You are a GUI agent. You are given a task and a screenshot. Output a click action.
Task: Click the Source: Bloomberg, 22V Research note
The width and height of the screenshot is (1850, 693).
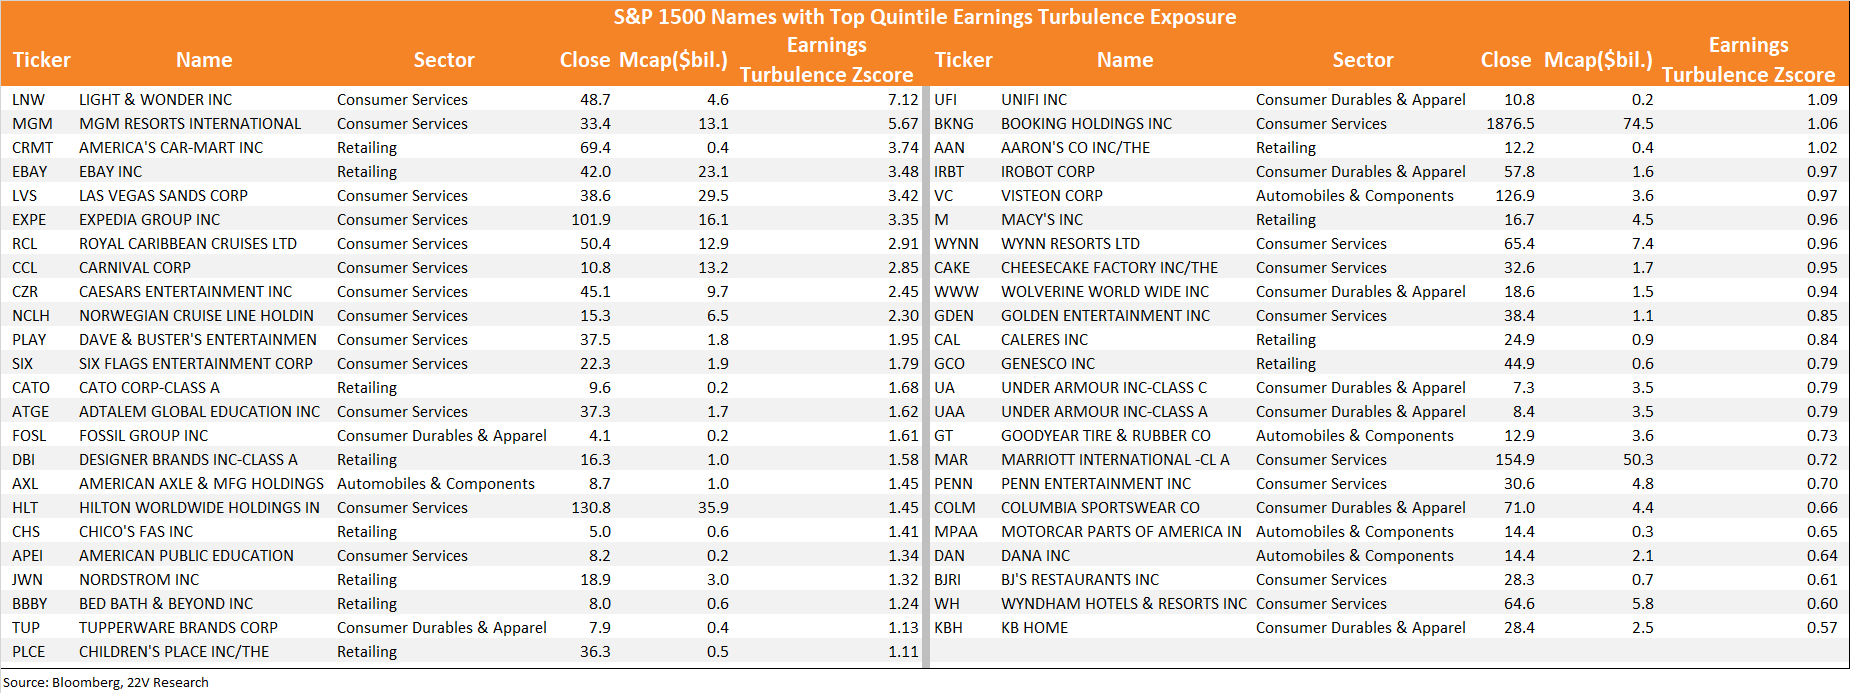coord(106,683)
